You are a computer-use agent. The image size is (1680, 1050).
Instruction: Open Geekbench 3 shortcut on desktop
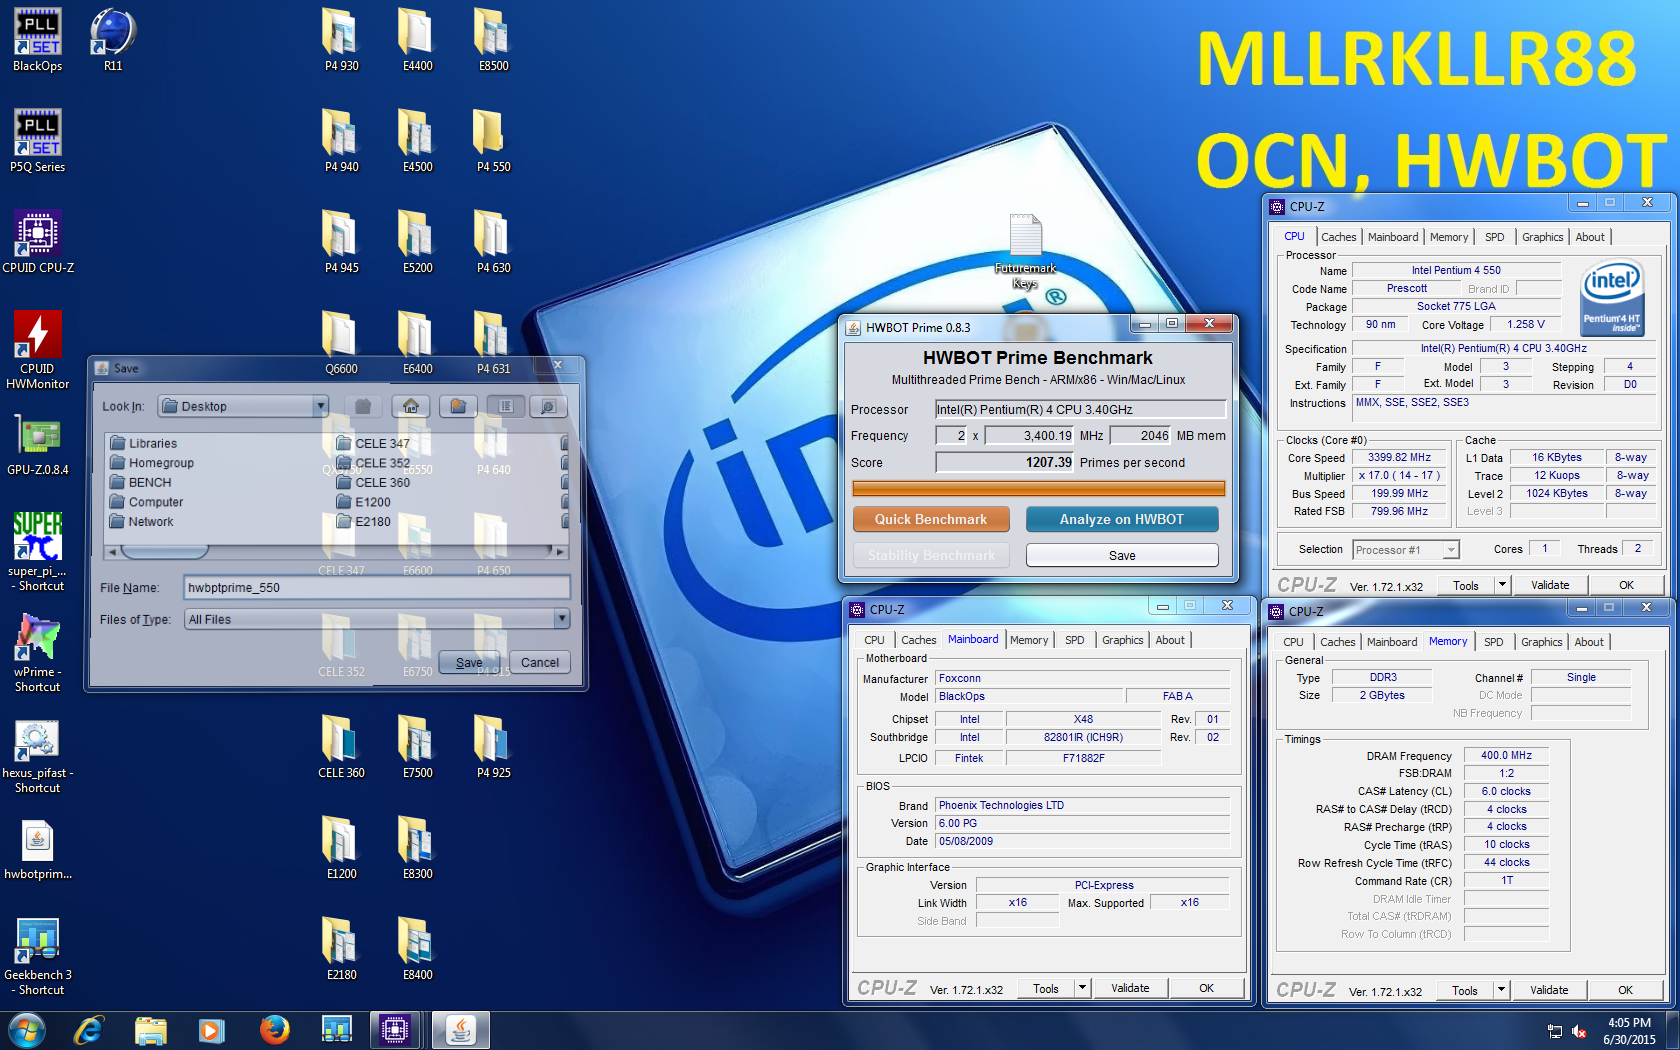click(x=38, y=956)
